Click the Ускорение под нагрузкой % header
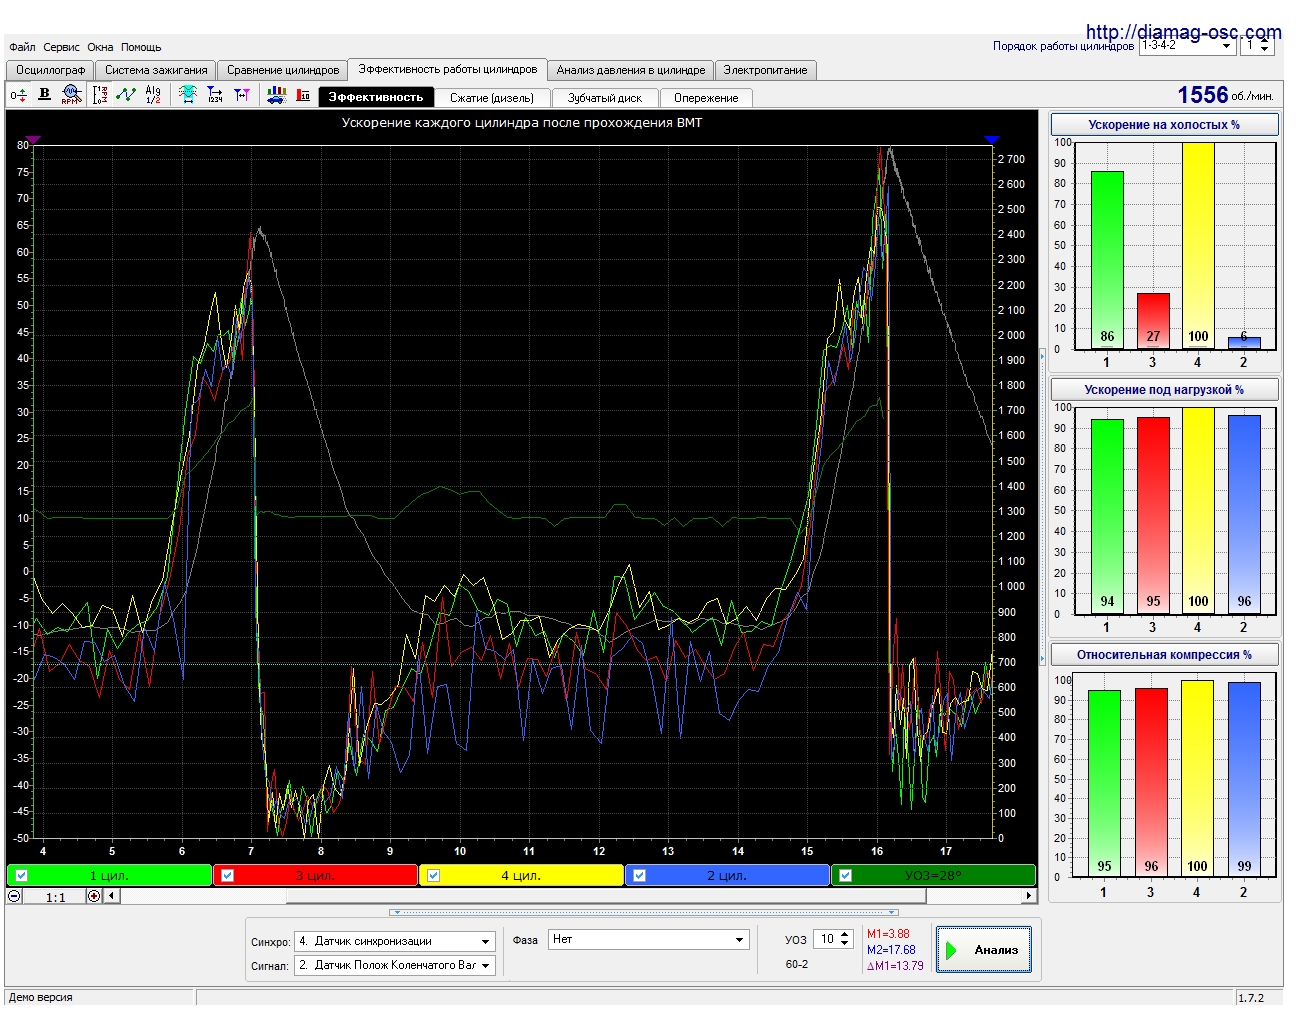This screenshot has width=1296, height=1010. (1164, 390)
